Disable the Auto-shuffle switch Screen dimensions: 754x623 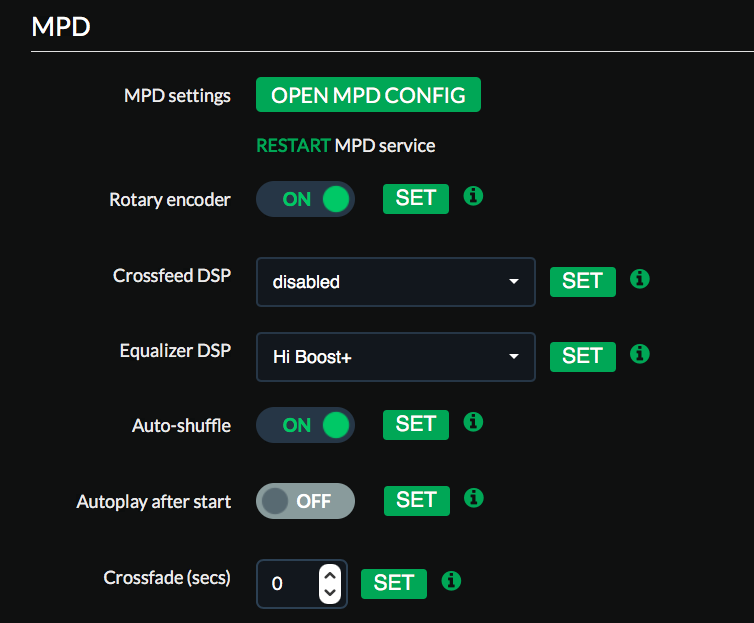pos(305,425)
